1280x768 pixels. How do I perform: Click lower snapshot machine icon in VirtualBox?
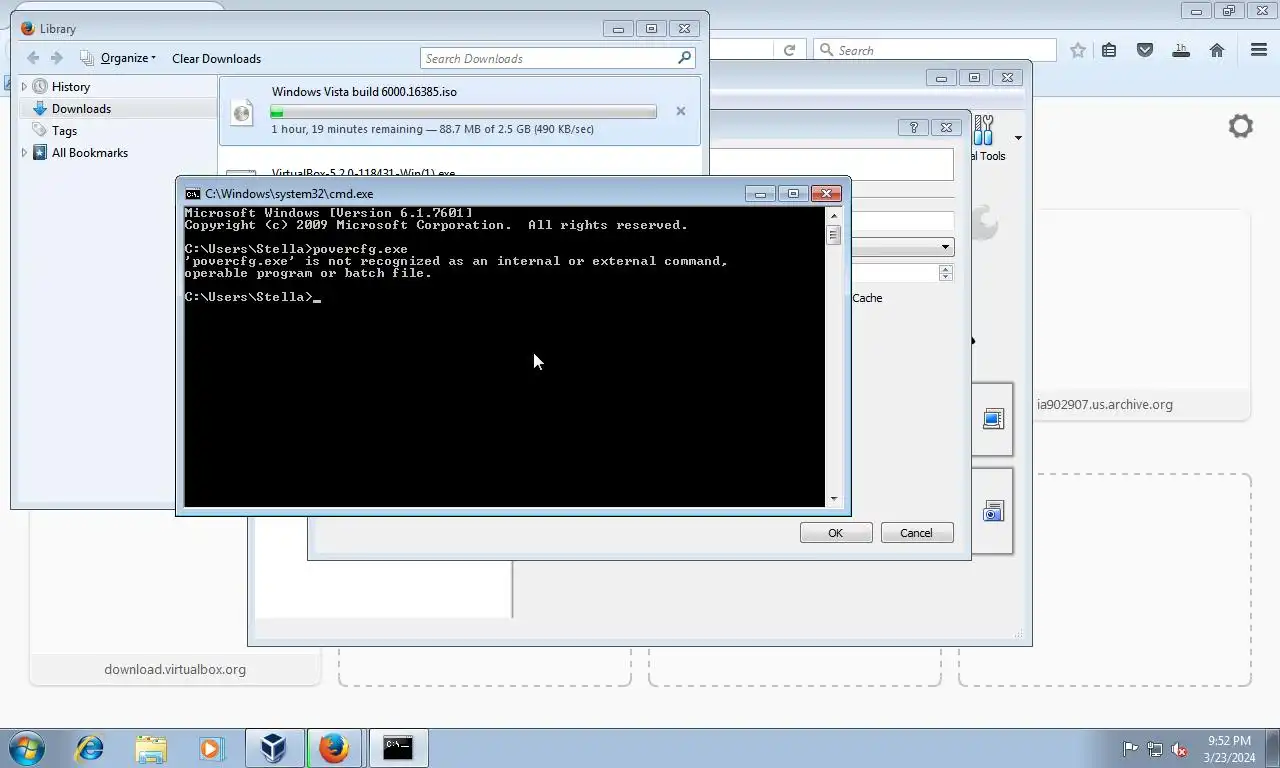[x=993, y=511]
